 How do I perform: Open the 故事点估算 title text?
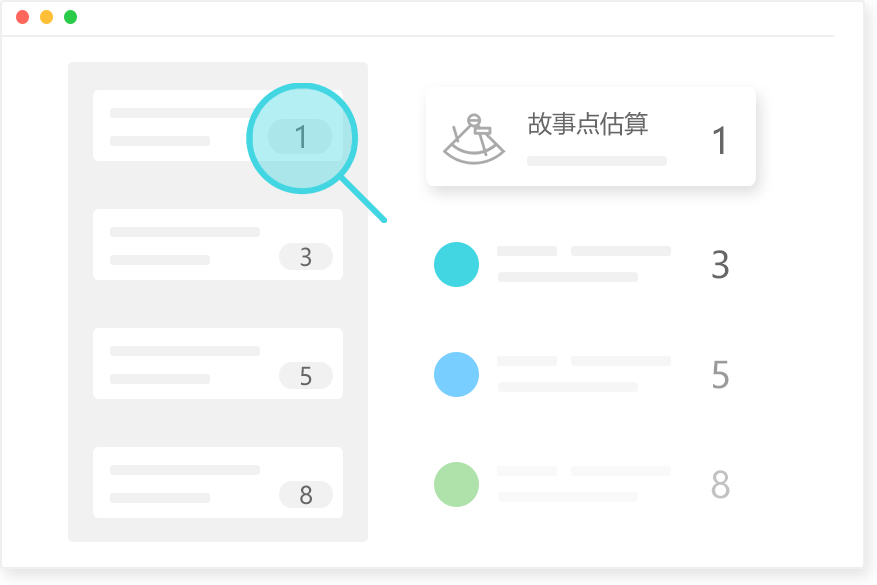588,124
